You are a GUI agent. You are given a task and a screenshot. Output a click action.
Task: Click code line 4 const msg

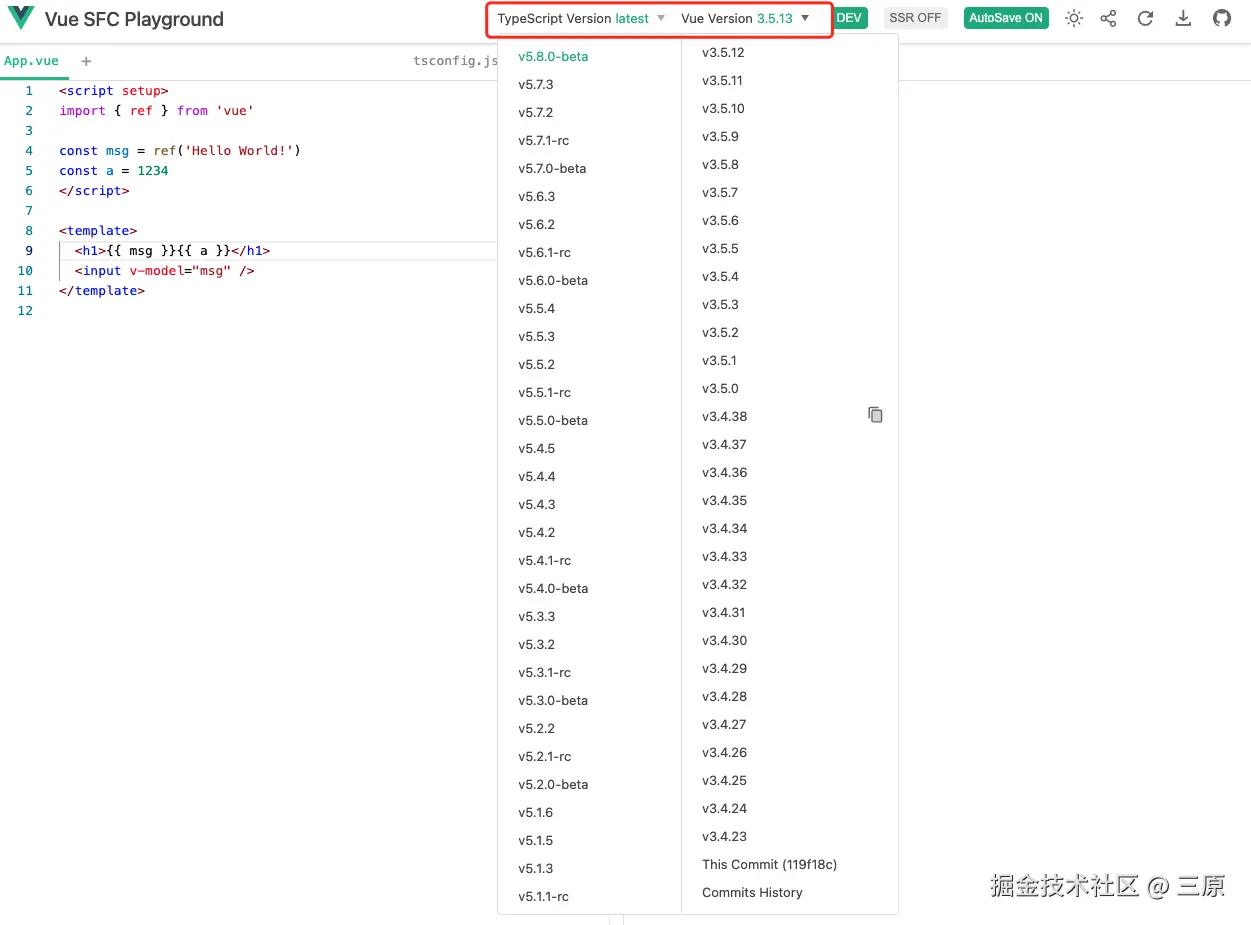point(180,151)
